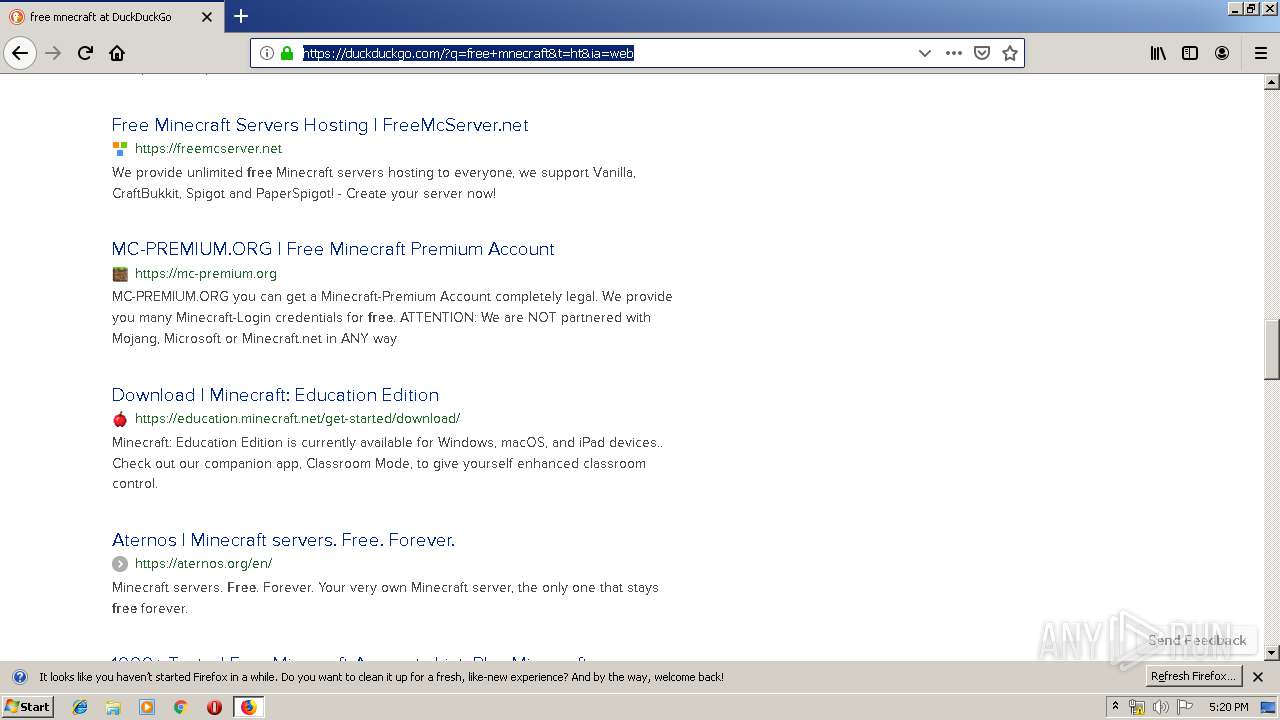The image size is (1280, 720).
Task: Show the Firefox sidebars
Action: (1190, 53)
